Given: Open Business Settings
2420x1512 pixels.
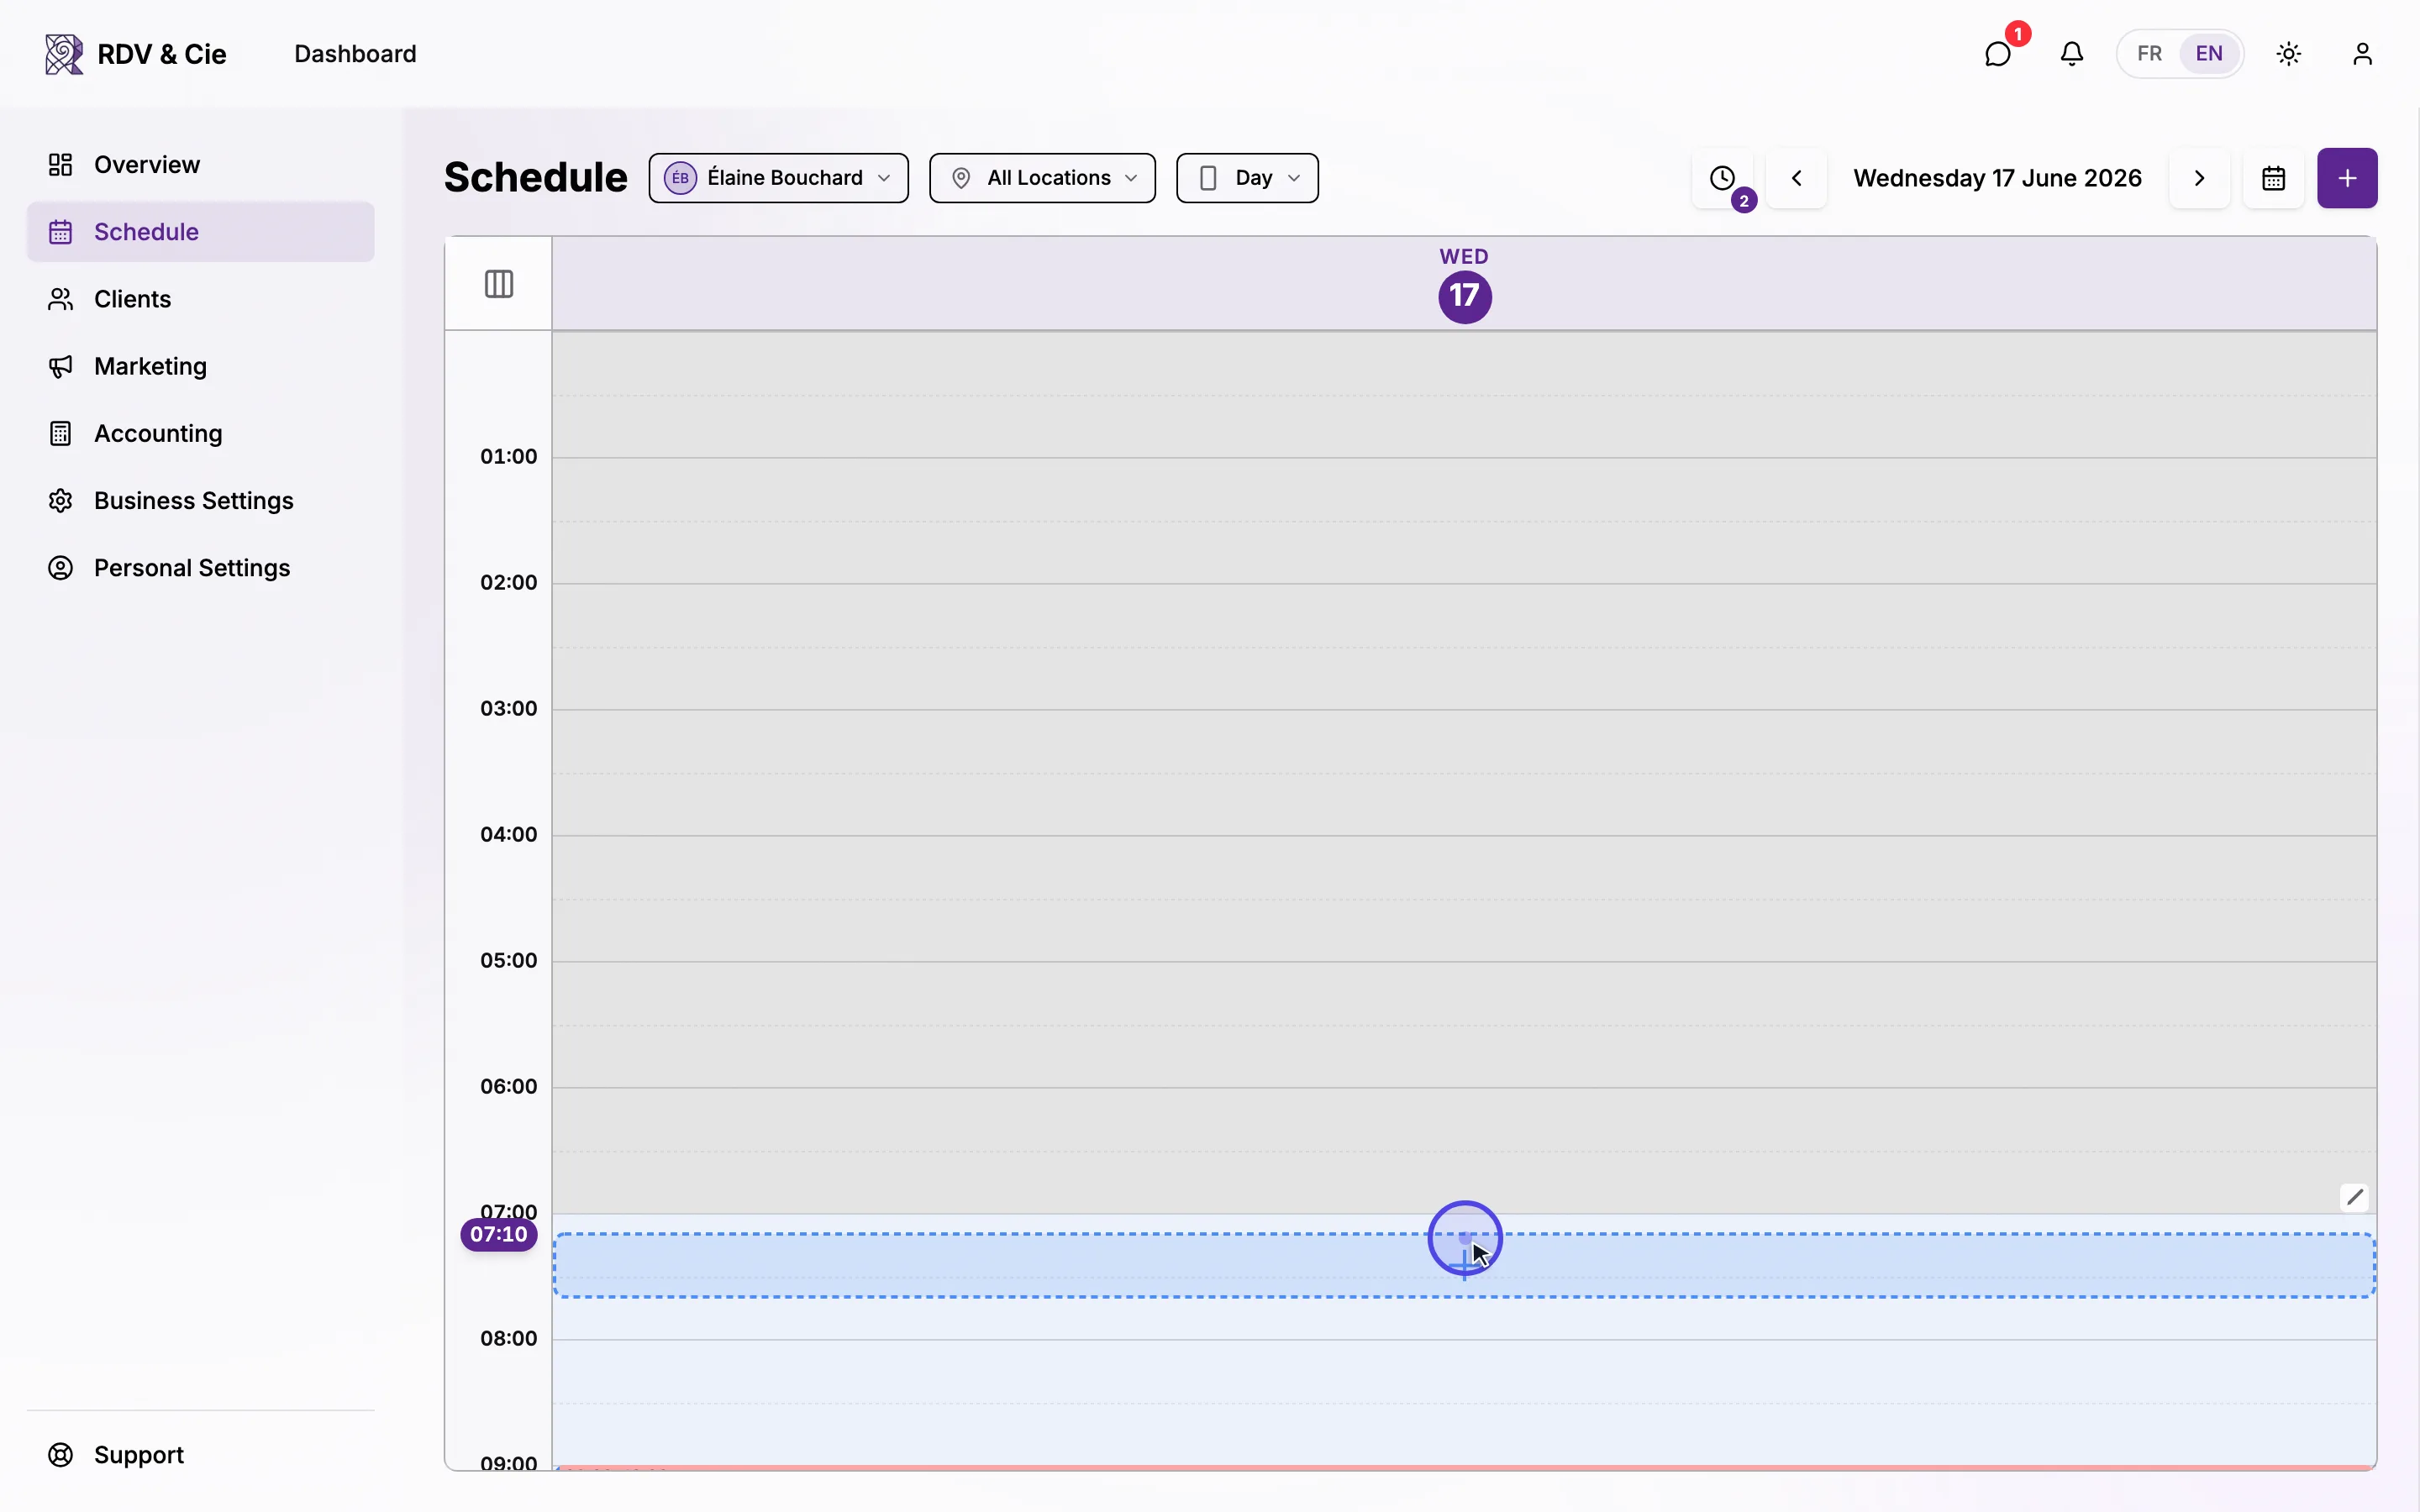Looking at the screenshot, I should [x=200, y=500].
